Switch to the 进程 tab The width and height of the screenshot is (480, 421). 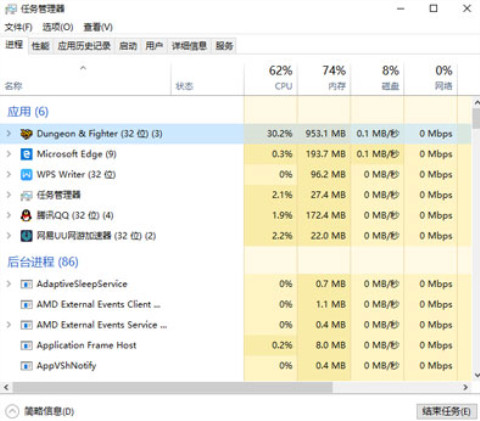coord(14,45)
